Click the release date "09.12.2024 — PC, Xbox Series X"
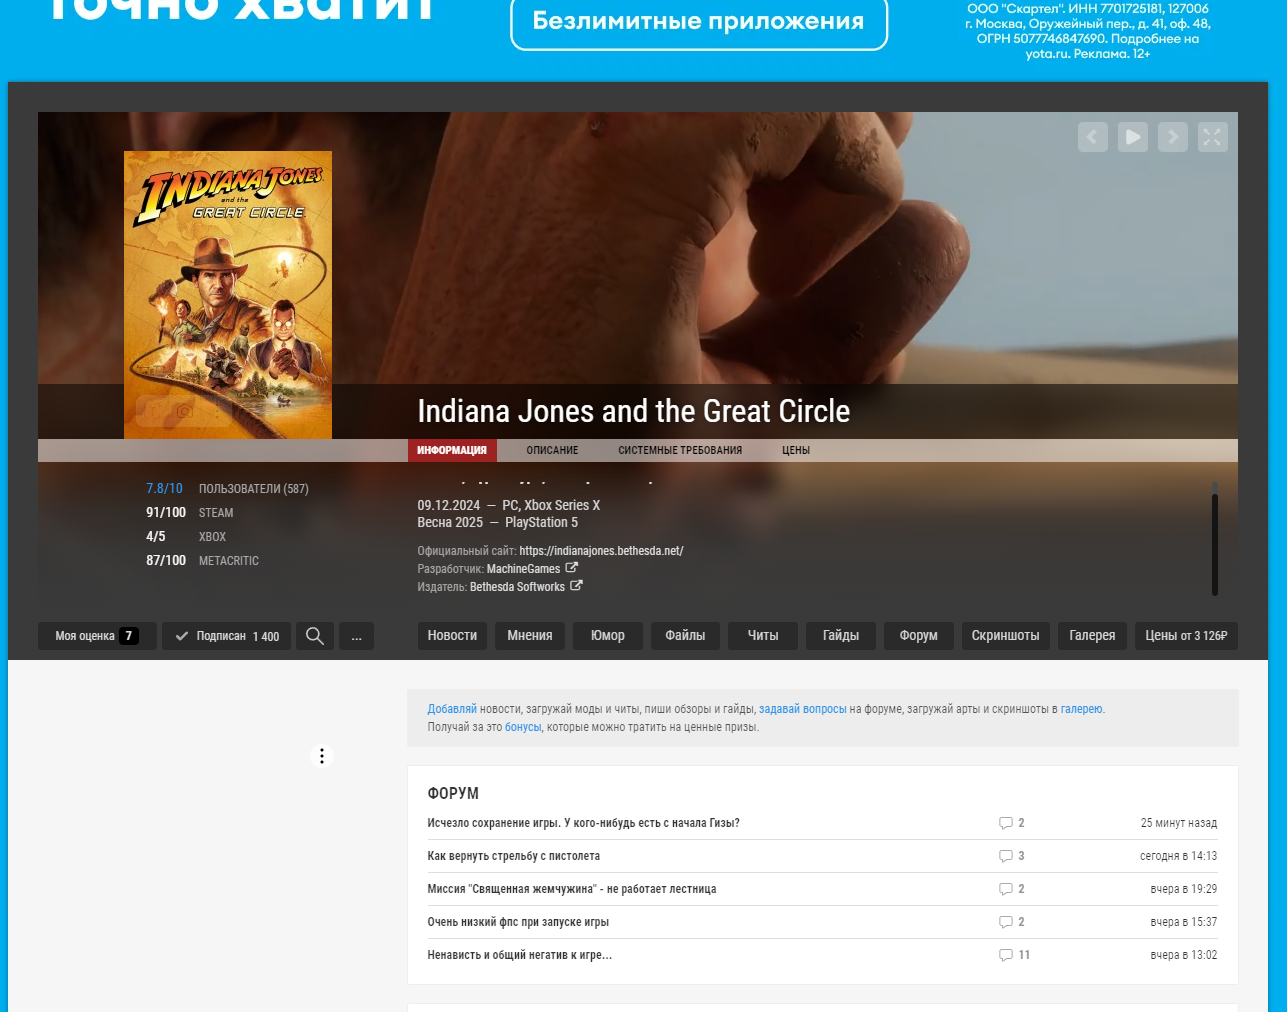This screenshot has height=1012, width=1287. 509,505
